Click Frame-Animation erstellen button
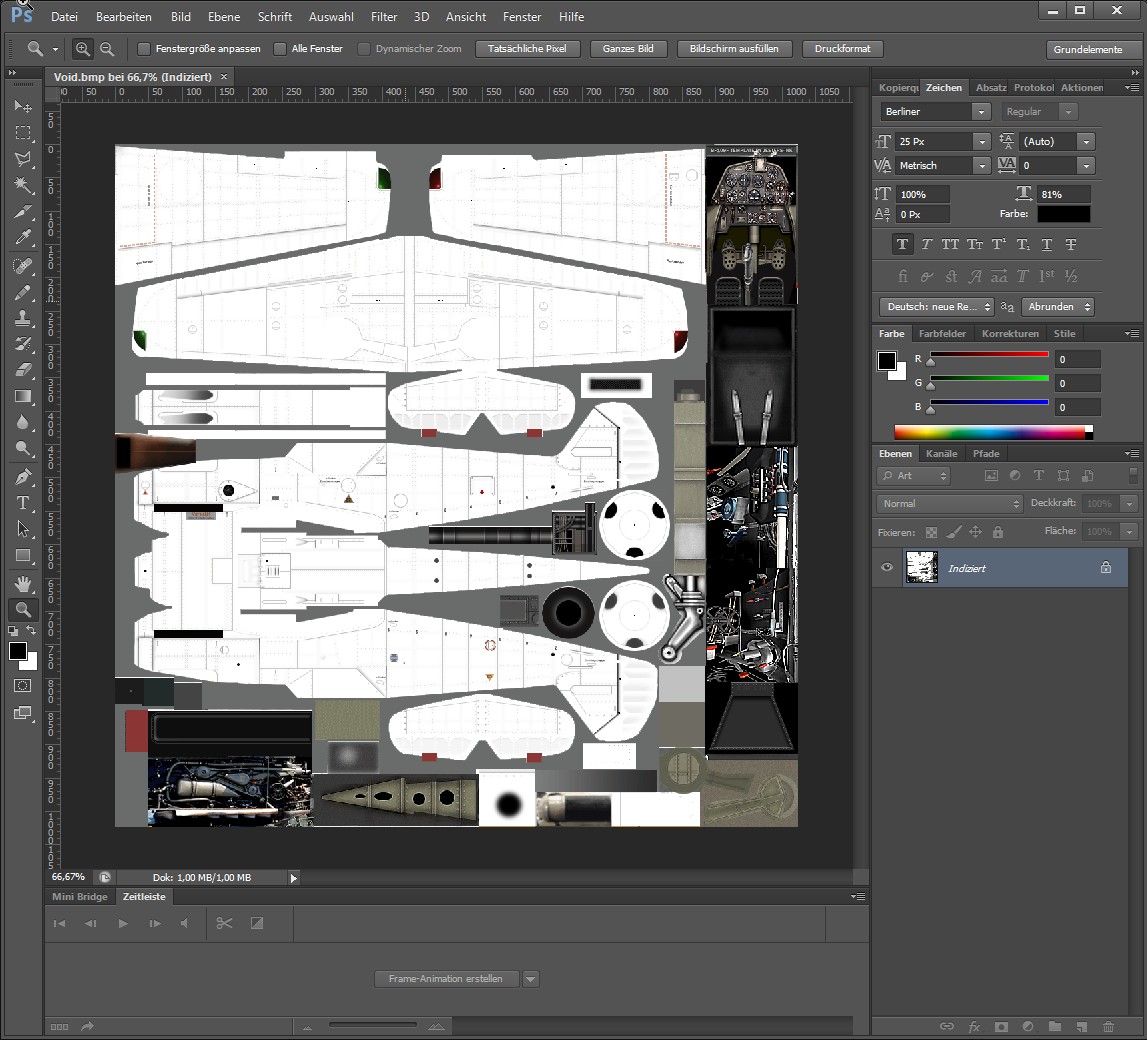Image resolution: width=1147 pixels, height=1040 pixels. 447,979
